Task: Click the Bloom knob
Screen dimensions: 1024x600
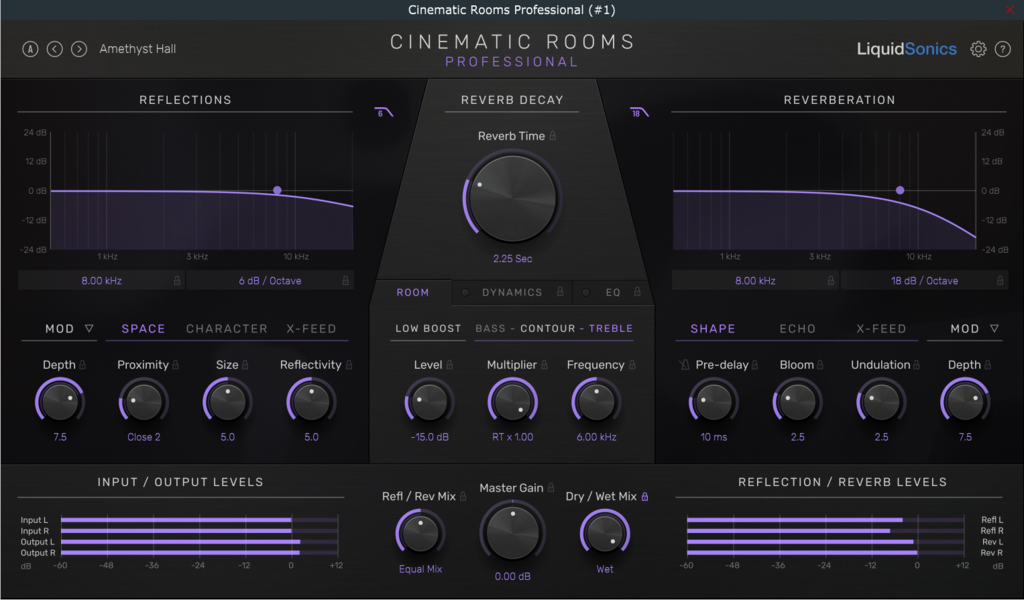Action: coord(797,402)
